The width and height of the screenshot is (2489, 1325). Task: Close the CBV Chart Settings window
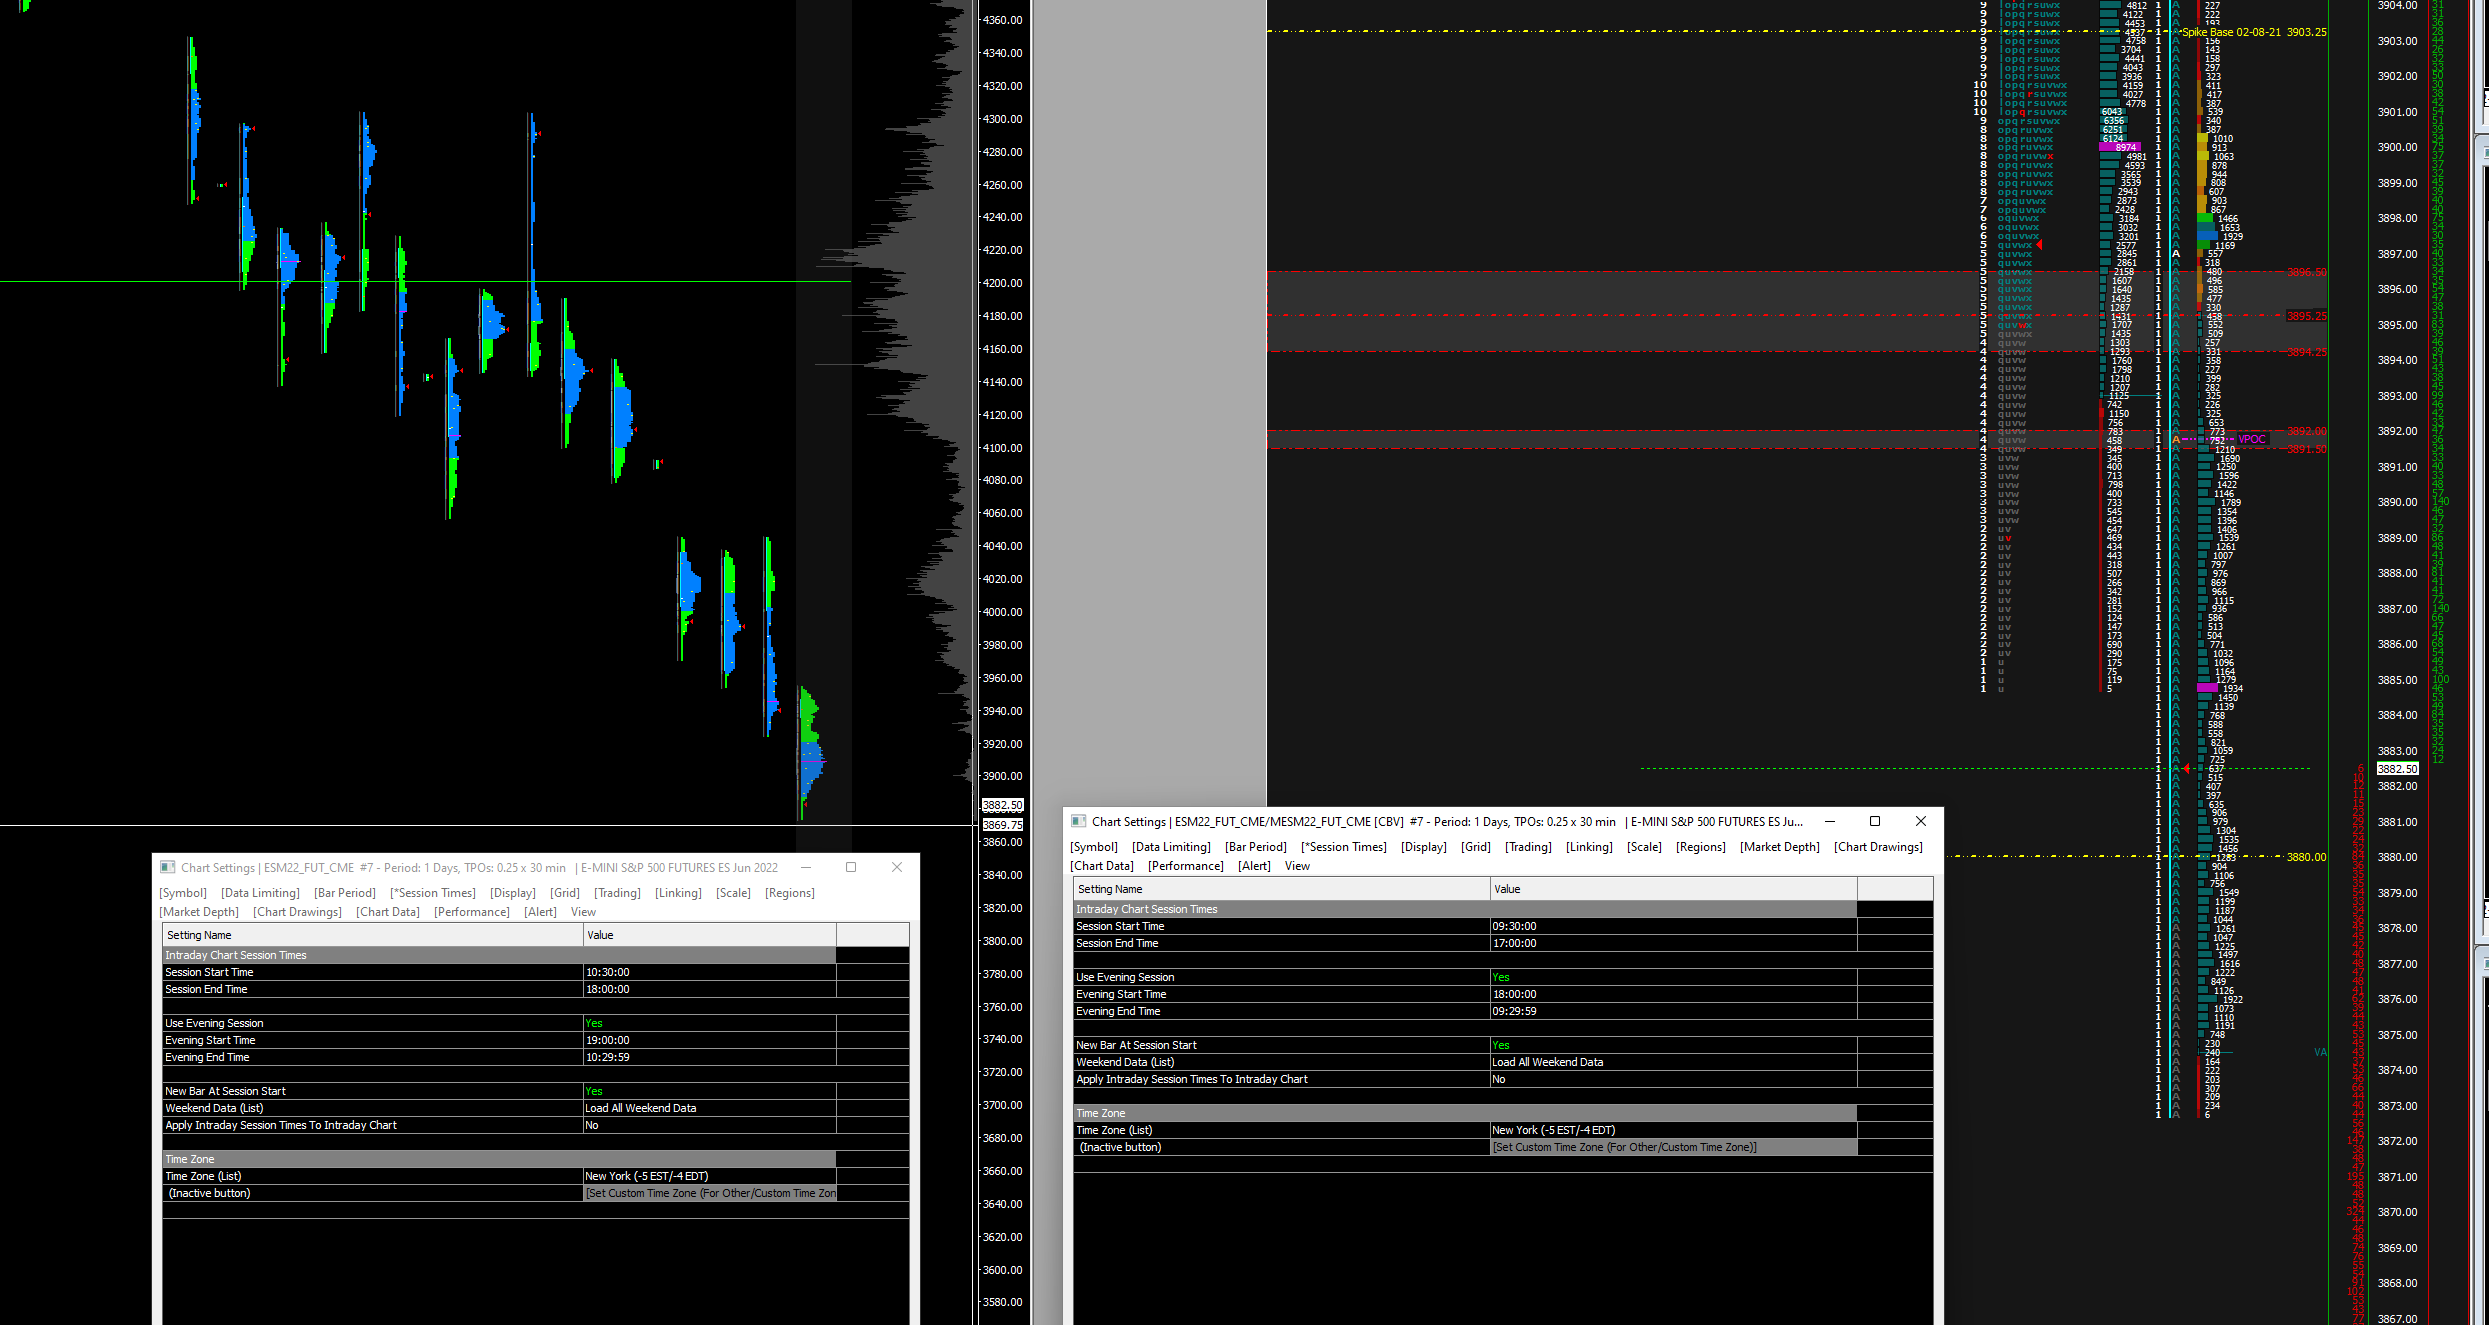(1921, 821)
